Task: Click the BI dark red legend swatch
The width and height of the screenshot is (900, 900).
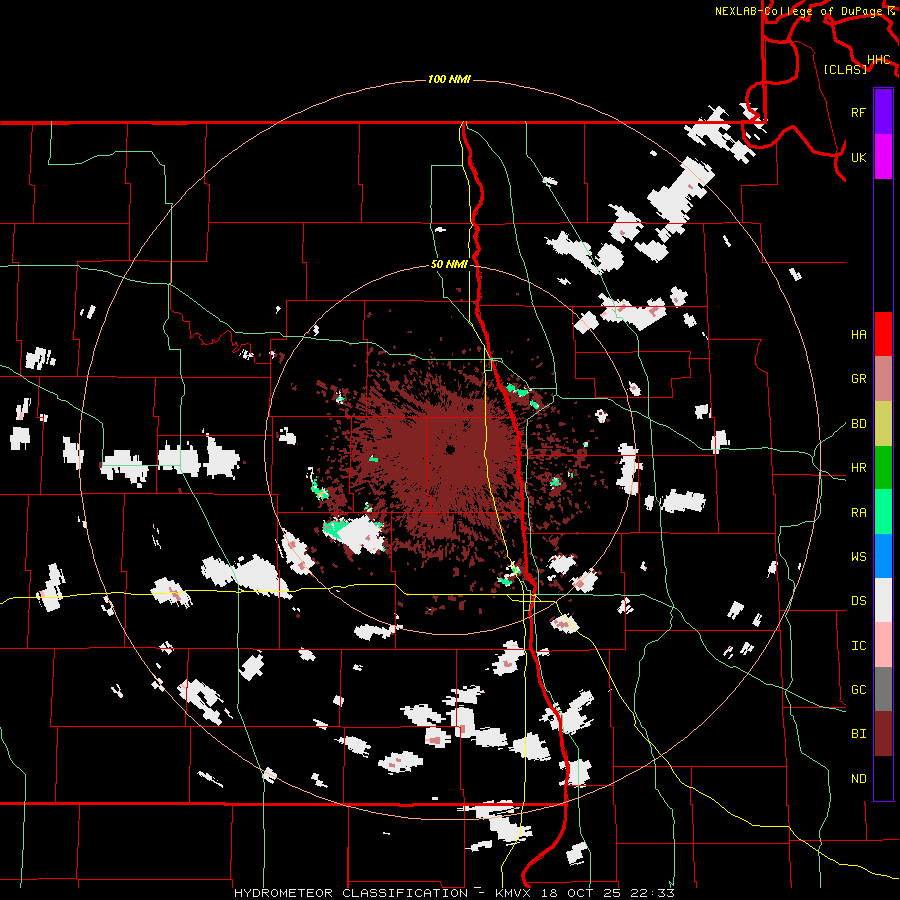Action: pos(883,734)
